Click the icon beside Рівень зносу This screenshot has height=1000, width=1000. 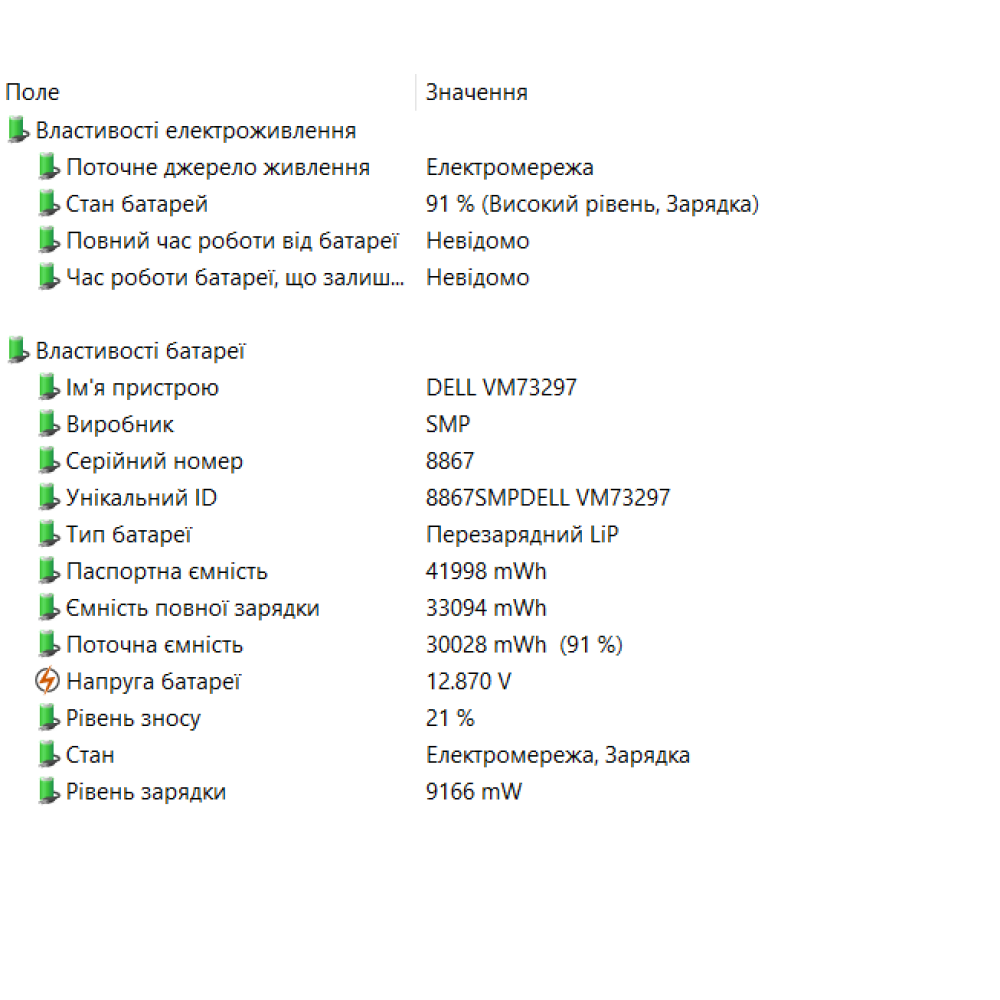[x=47, y=718]
